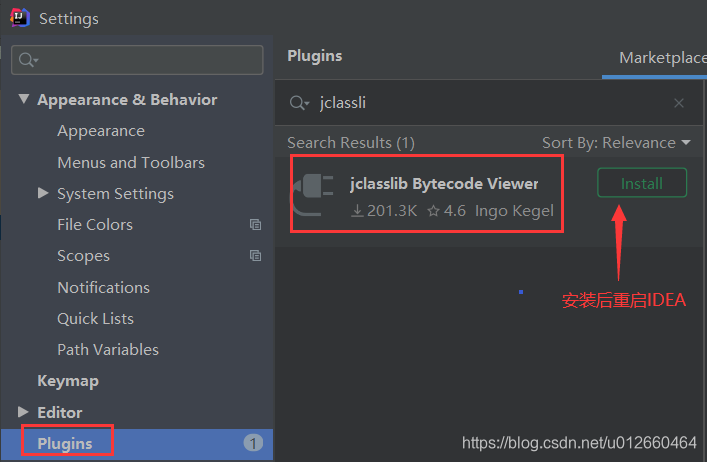Open Quick Lists settings
The height and width of the screenshot is (462, 707).
click(x=96, y=318)
